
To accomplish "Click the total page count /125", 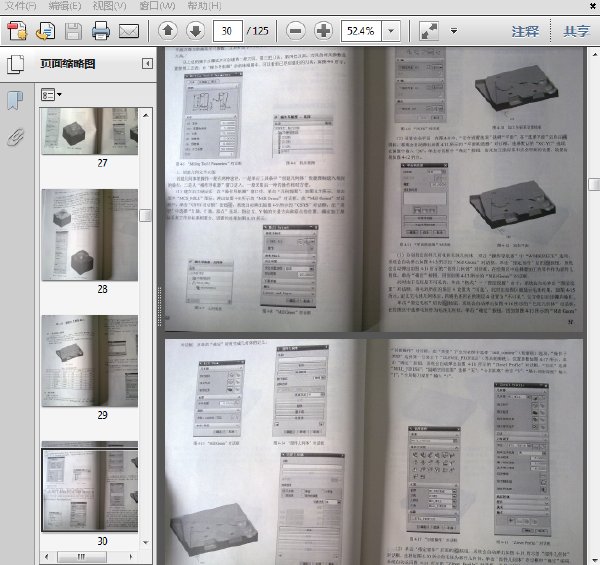I will (x=258, y=31).
